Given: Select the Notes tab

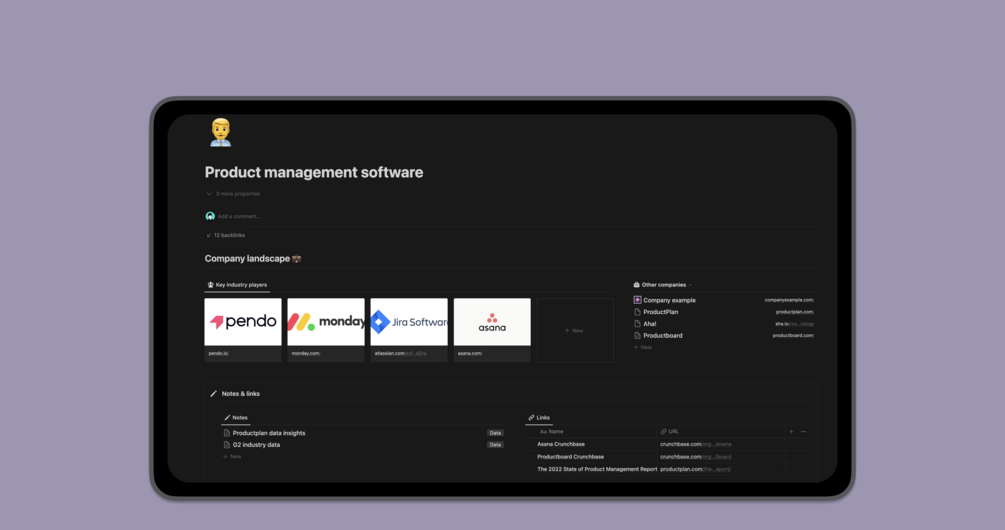Looking at the screenshot, I should pos(236,417).
